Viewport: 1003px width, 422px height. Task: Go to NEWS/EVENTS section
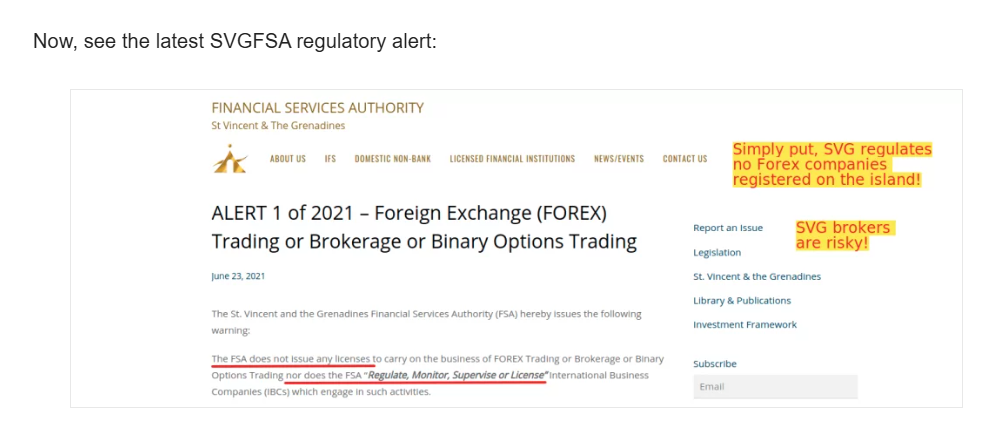pyautogui.click(x=619, y=159)
